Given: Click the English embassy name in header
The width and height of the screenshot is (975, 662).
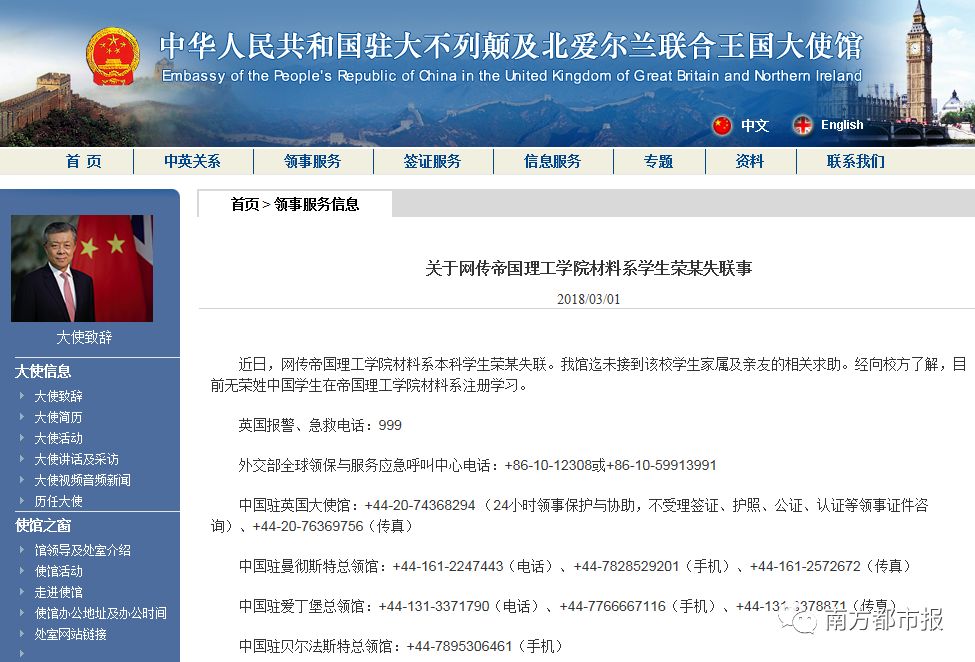Looking at the screenshot, I should pos(512,76).
